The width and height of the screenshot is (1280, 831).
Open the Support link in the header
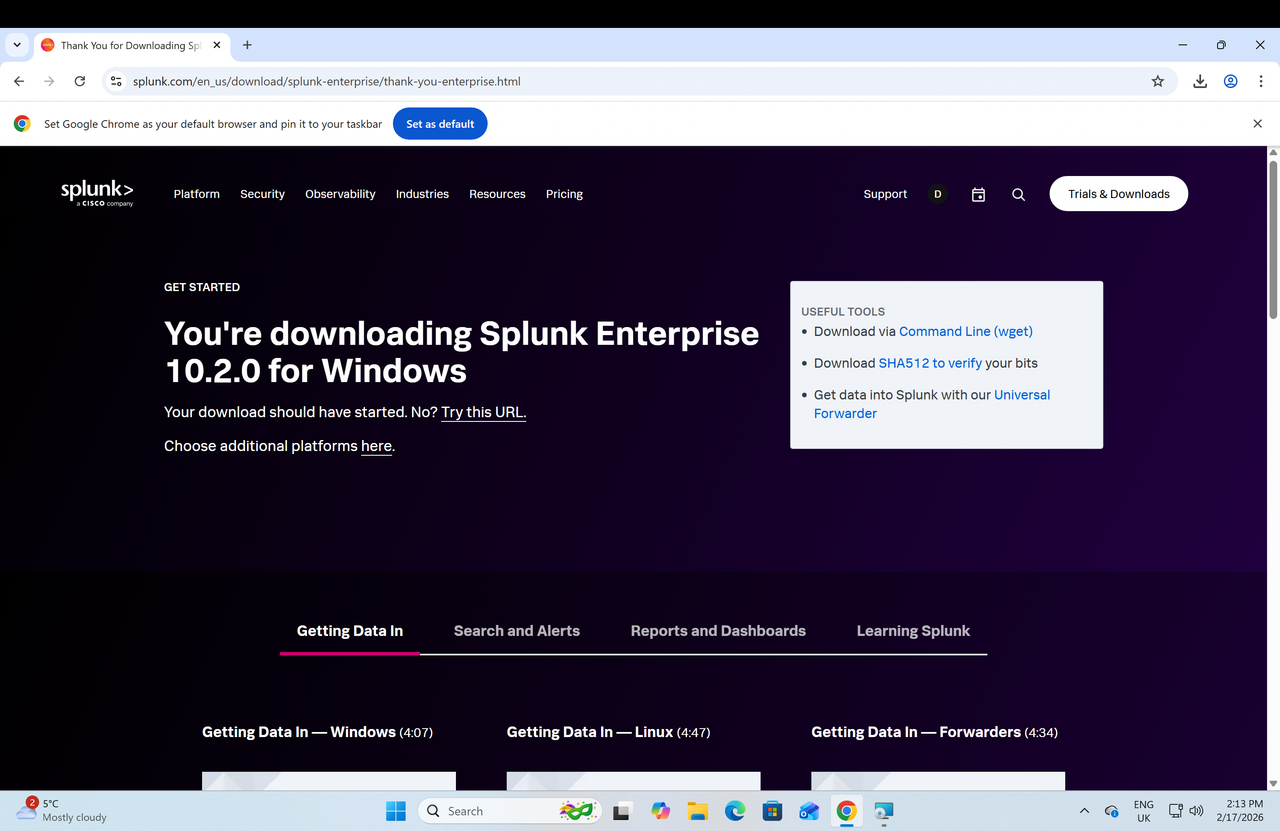click(x=885, y=194)
